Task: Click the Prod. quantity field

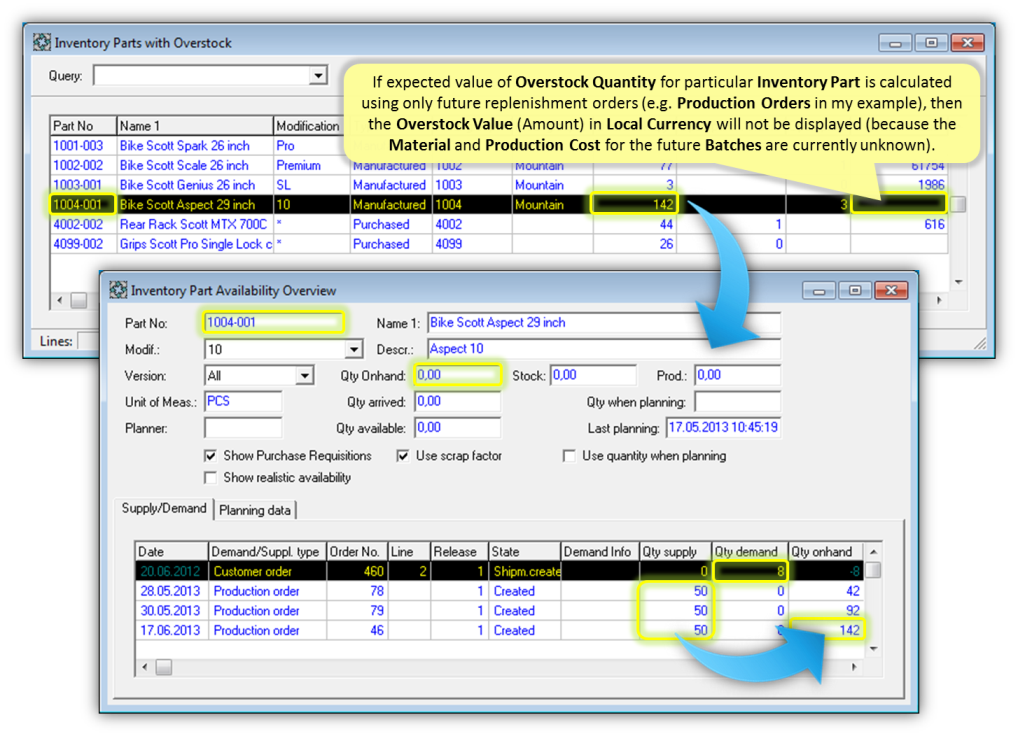Action: pos(738,375)
